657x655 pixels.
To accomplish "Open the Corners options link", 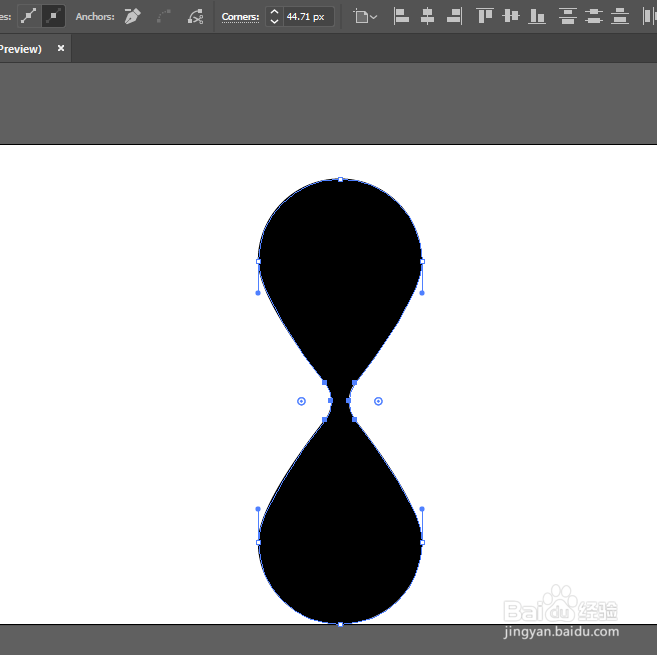I will [x=240, y=17].
